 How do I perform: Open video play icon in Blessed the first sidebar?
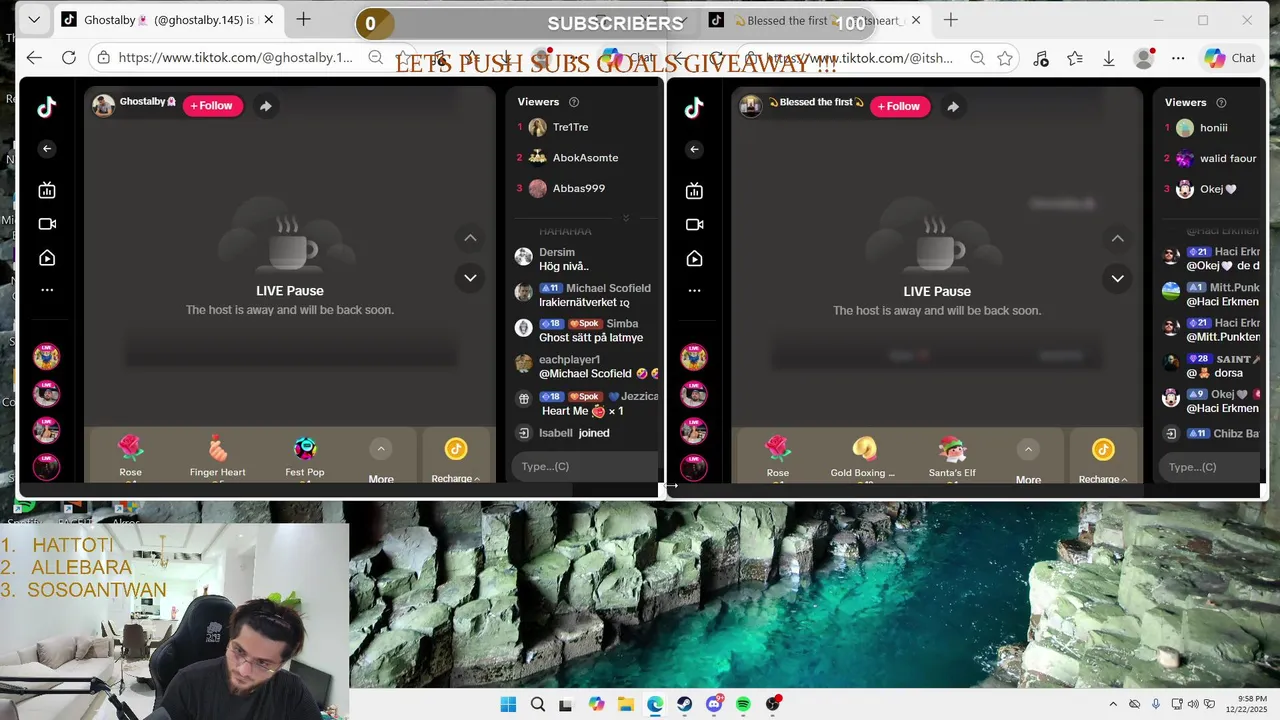pyautogui.click(x=694, y=259)
